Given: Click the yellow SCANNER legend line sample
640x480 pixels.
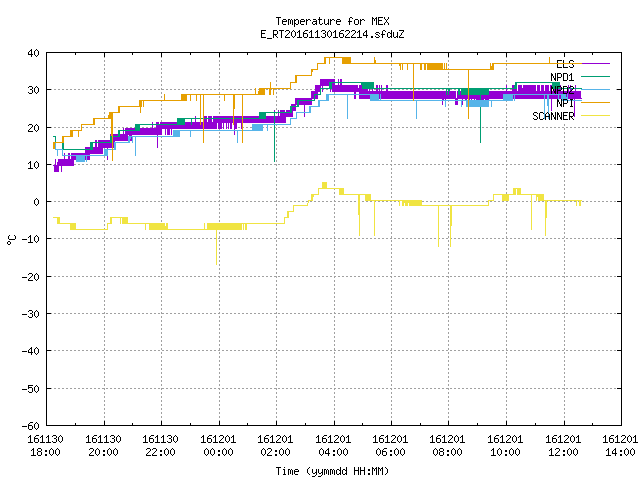Looking at the screenshot, I should click(596, 116).
